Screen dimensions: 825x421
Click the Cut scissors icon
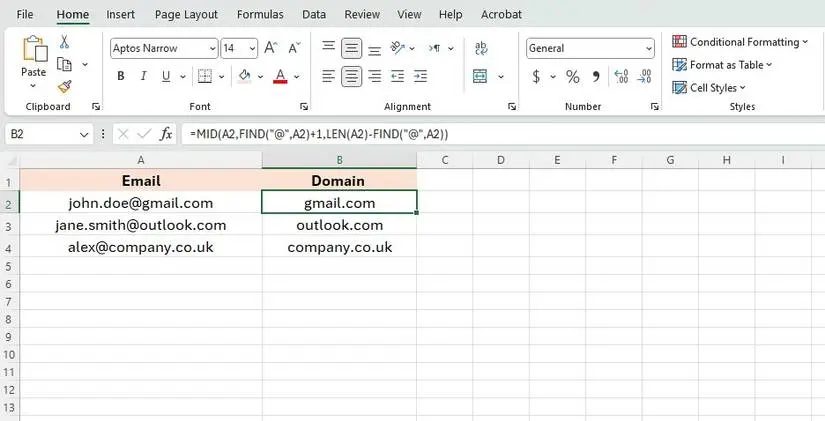click(64, 42)
